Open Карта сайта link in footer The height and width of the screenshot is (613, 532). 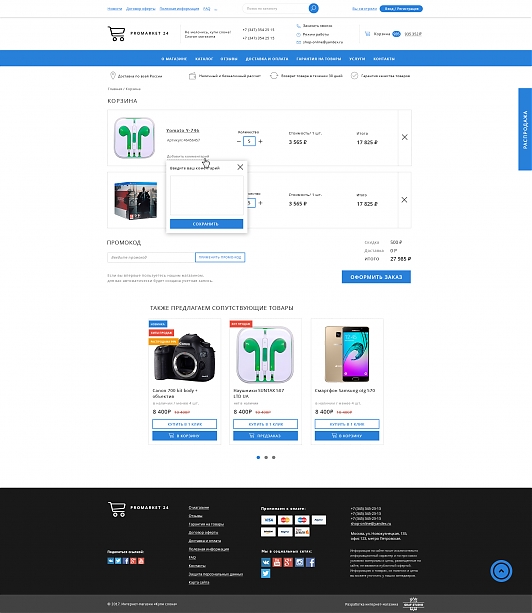pos(199,582)
